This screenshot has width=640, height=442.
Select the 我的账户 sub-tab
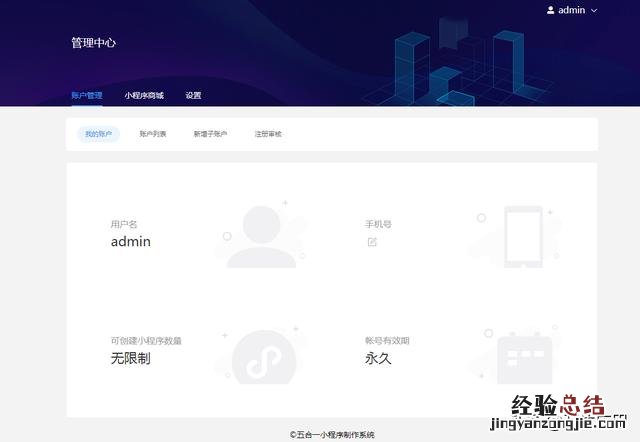tap(98, 134)
